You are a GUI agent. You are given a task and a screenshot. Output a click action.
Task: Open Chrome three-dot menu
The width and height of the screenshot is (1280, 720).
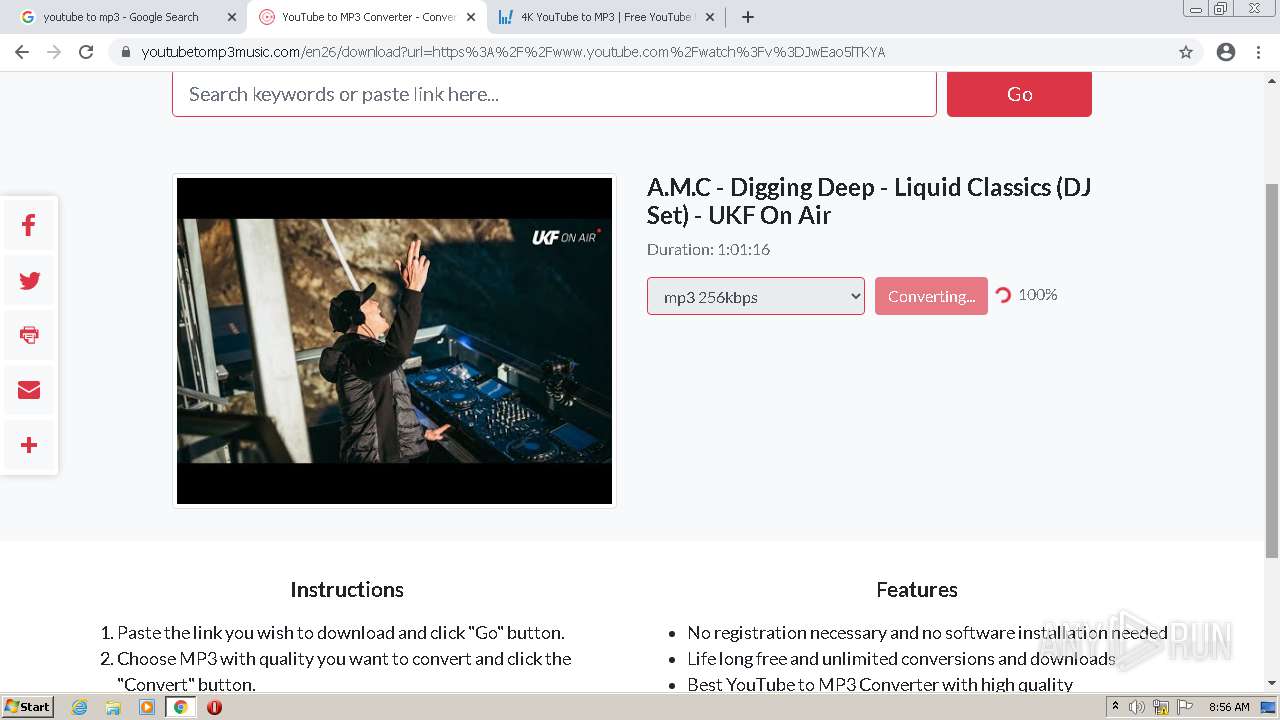(1258, 52)
